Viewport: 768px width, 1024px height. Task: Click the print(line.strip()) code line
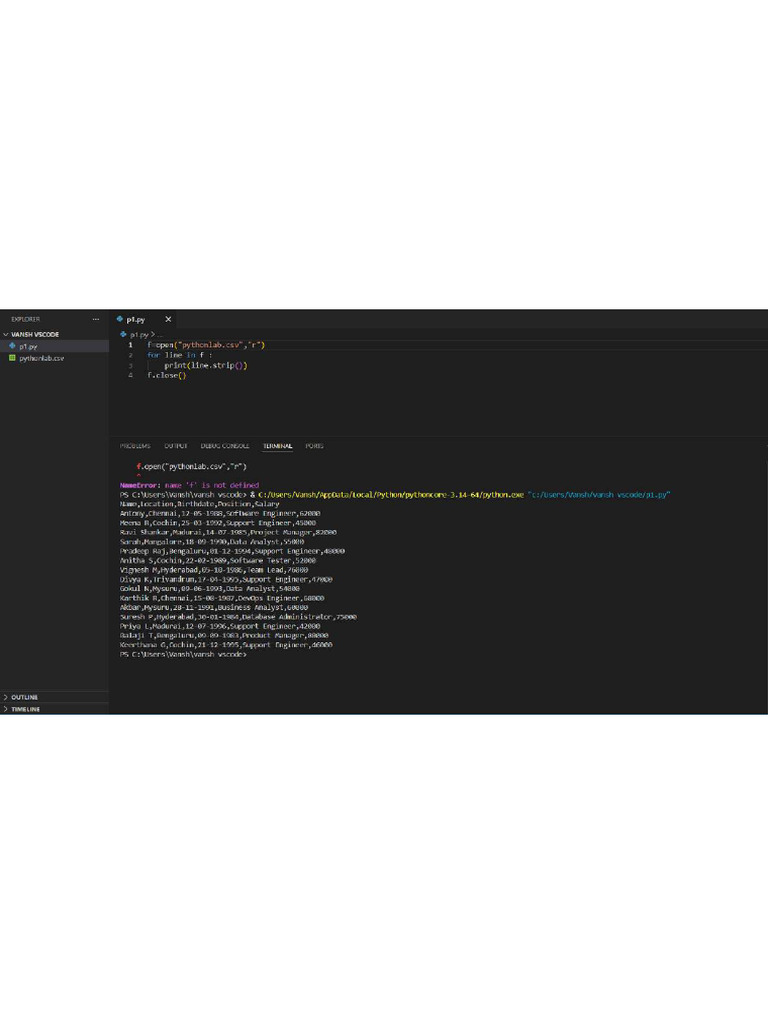205,366
